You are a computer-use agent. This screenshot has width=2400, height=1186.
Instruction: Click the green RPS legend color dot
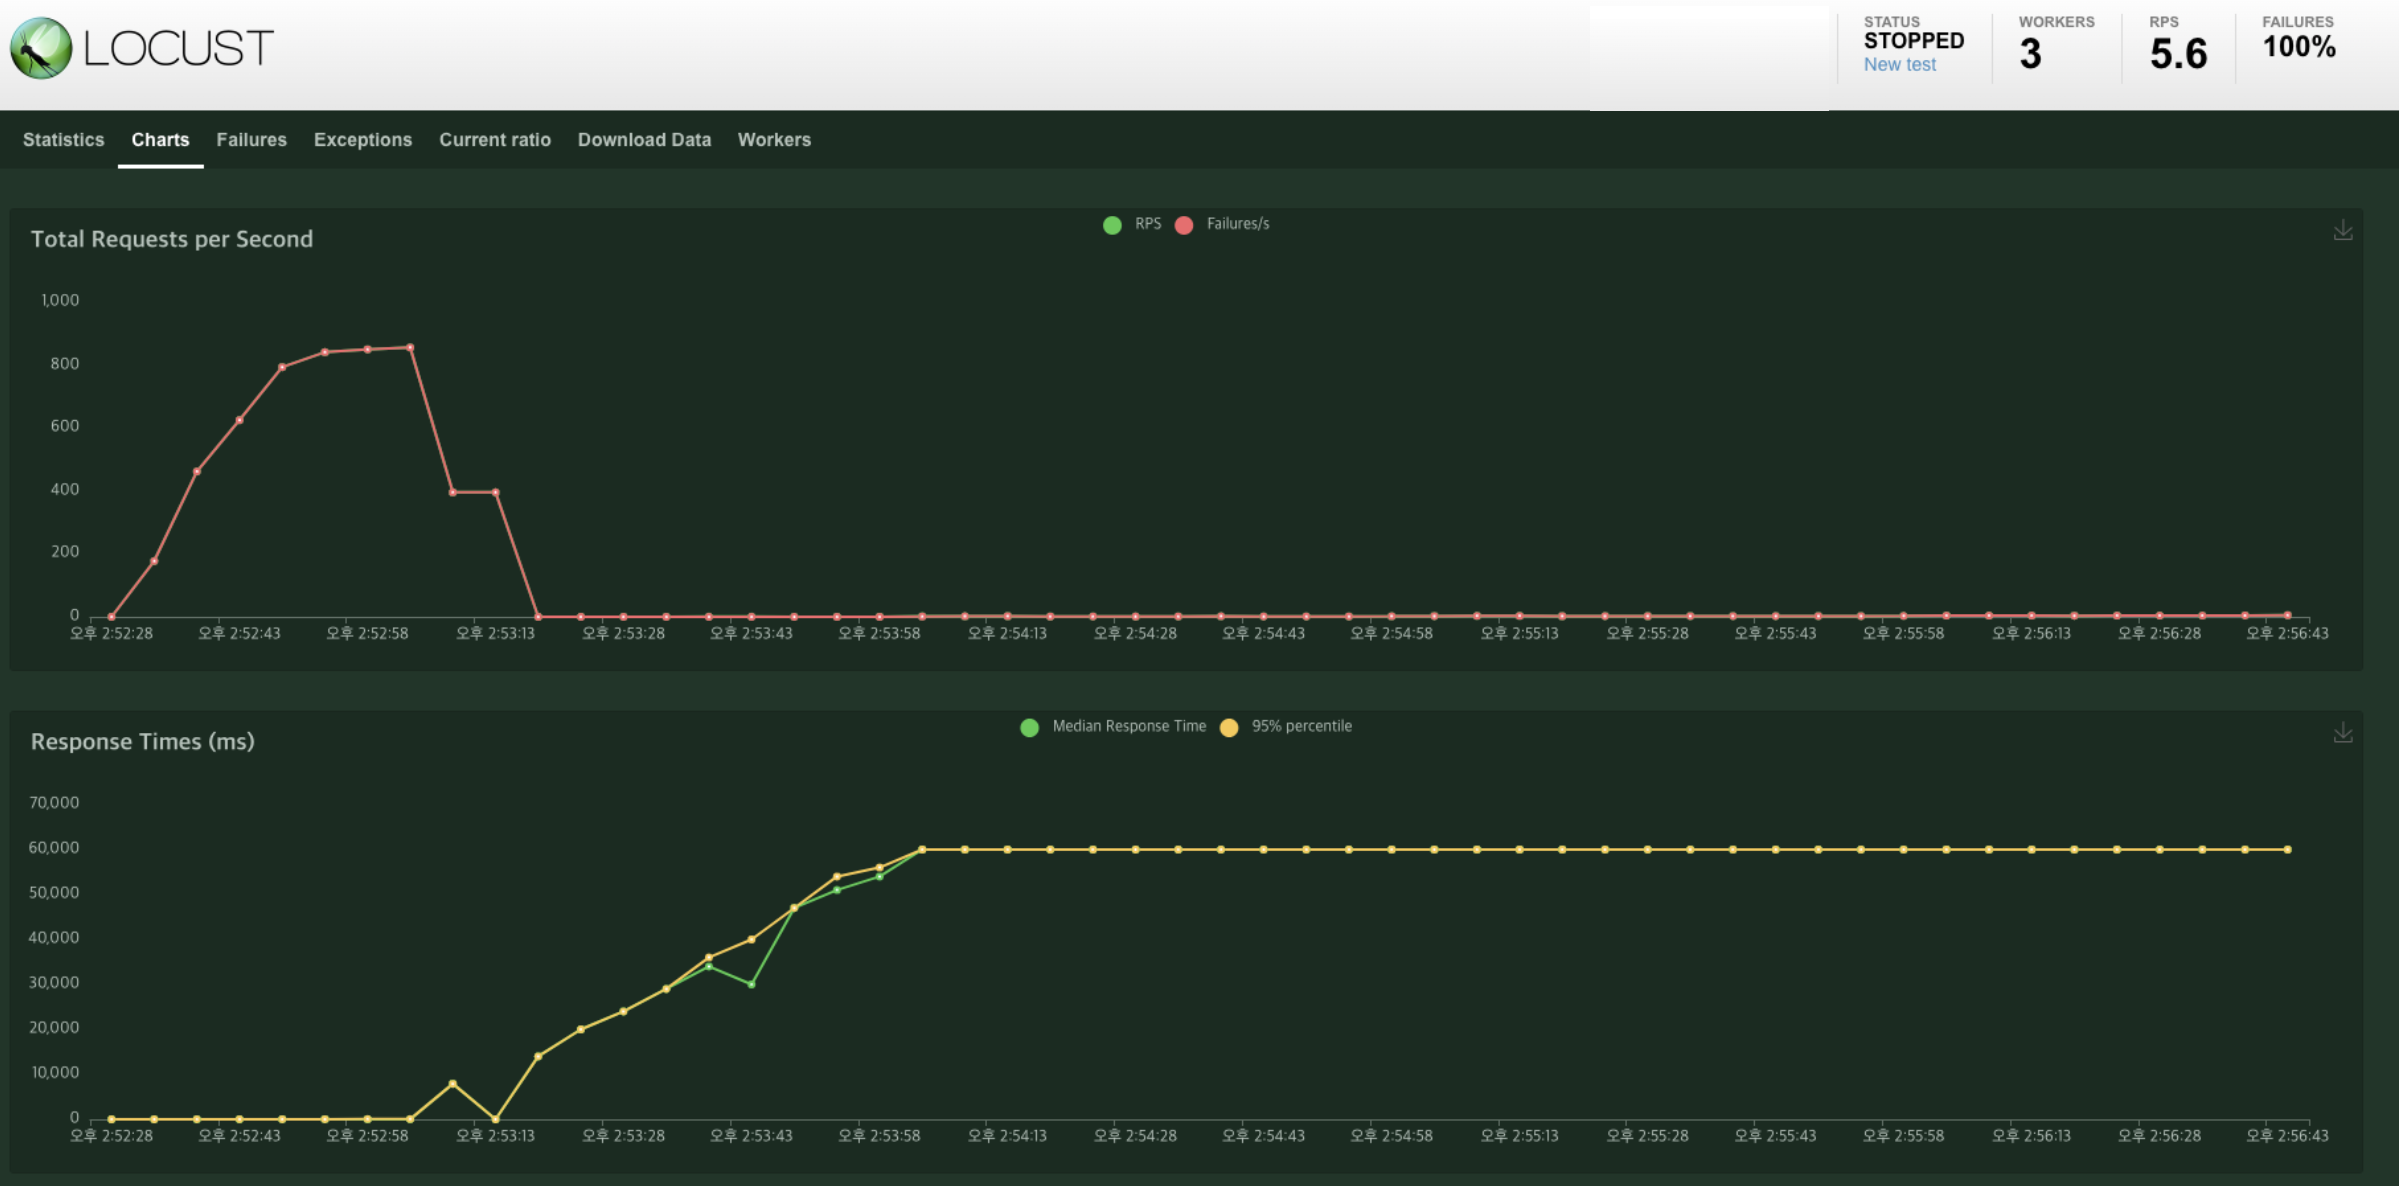point(1112,225)
